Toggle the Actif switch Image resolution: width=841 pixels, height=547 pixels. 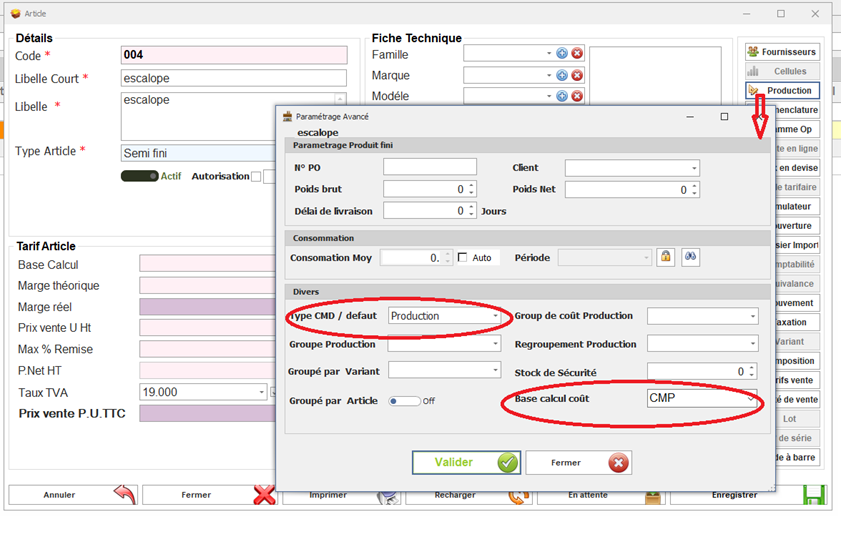140,176
